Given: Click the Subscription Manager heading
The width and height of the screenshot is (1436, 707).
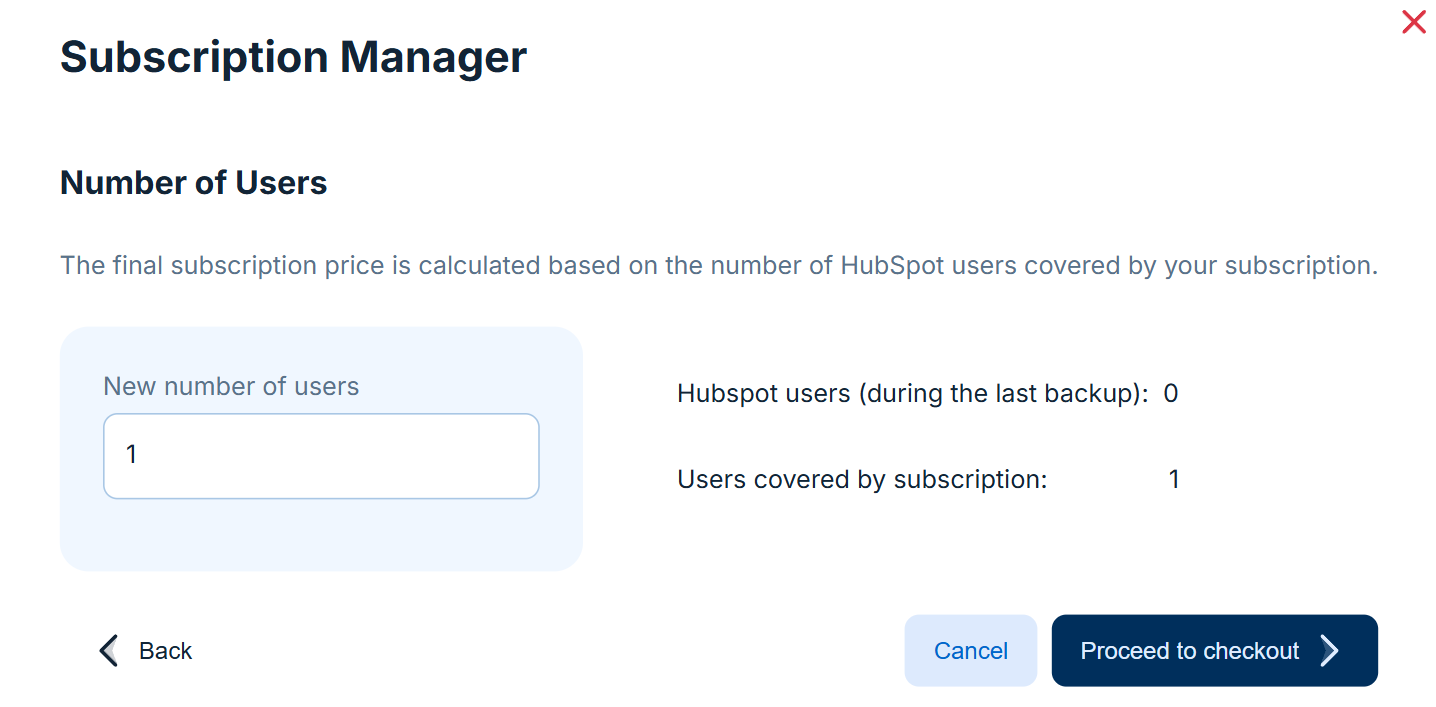Looking at the screenshot, I should click(293, 57).
